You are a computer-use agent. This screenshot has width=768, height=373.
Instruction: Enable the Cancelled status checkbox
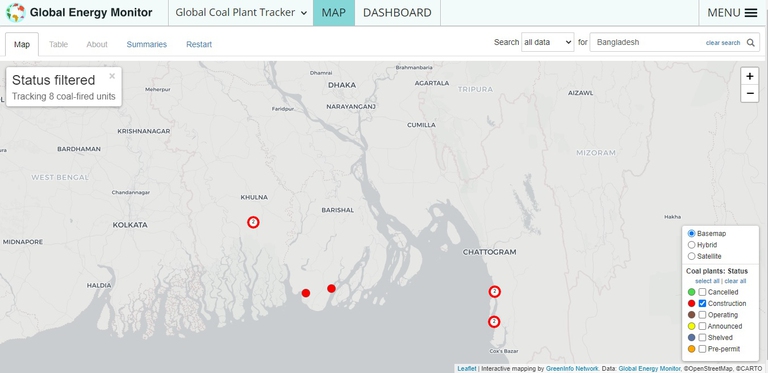702,292
